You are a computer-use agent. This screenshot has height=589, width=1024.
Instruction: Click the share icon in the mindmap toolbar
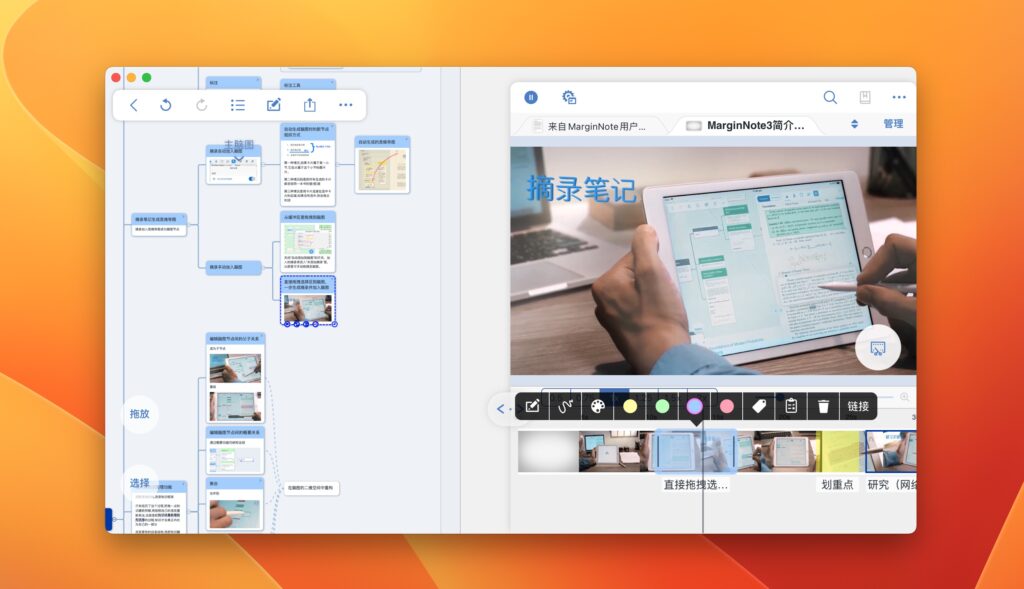310,105
